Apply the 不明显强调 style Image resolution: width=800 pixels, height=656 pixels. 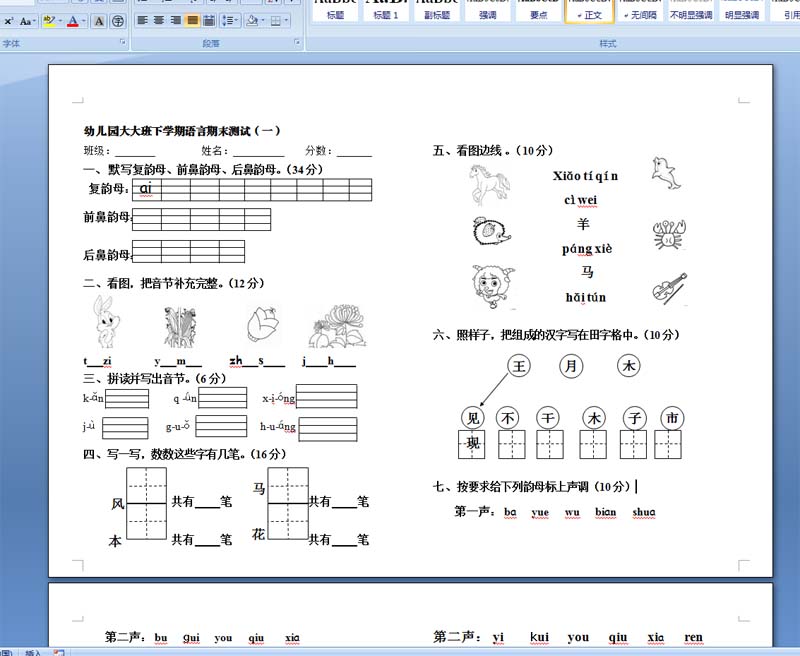tap(691, 11)
